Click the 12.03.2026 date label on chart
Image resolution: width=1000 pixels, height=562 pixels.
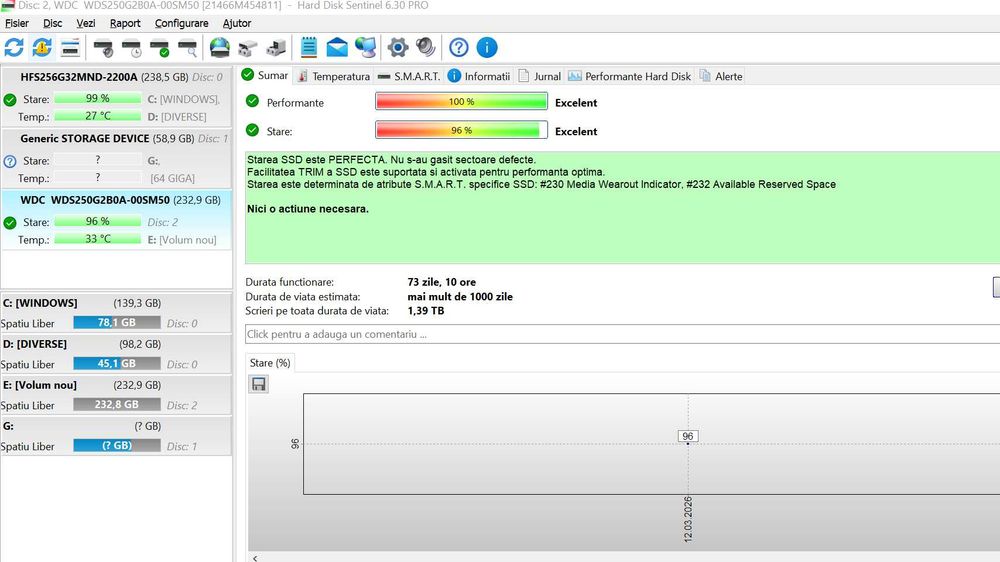[x=688, y=519]
